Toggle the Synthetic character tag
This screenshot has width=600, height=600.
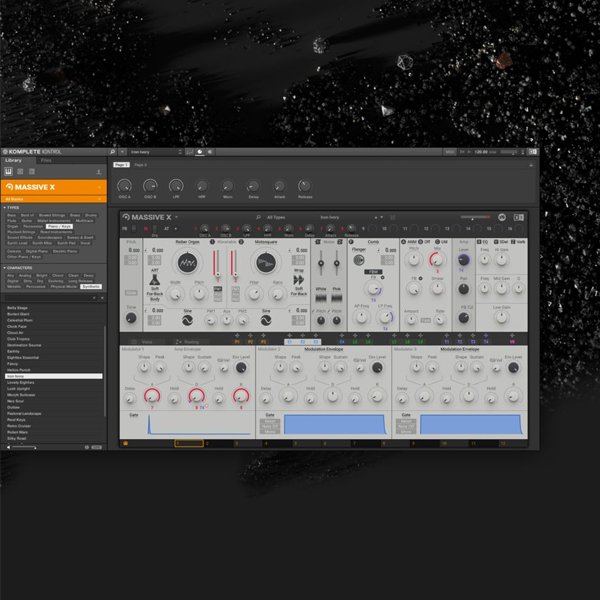point(91,286)
